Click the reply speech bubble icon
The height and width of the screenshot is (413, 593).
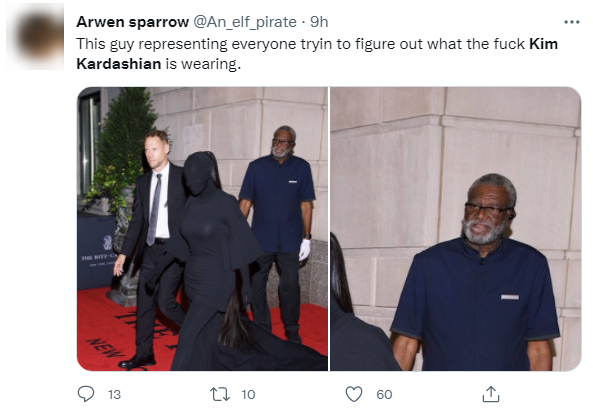(86, 394)
